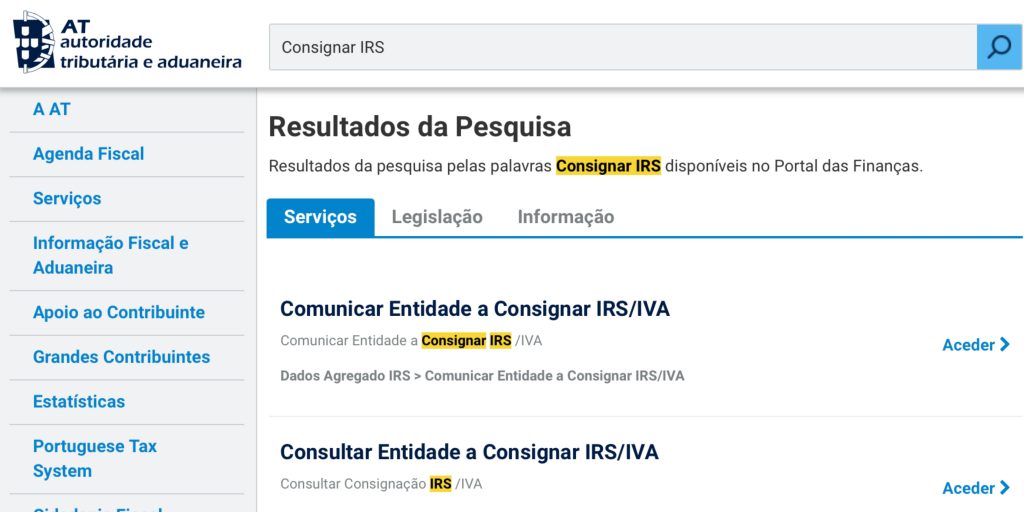Image resolution: width=1024 pixels, height=512 pixels.
Task: Navigate to Grandes Contribuintes in sidebar
Action: [121, 357]
